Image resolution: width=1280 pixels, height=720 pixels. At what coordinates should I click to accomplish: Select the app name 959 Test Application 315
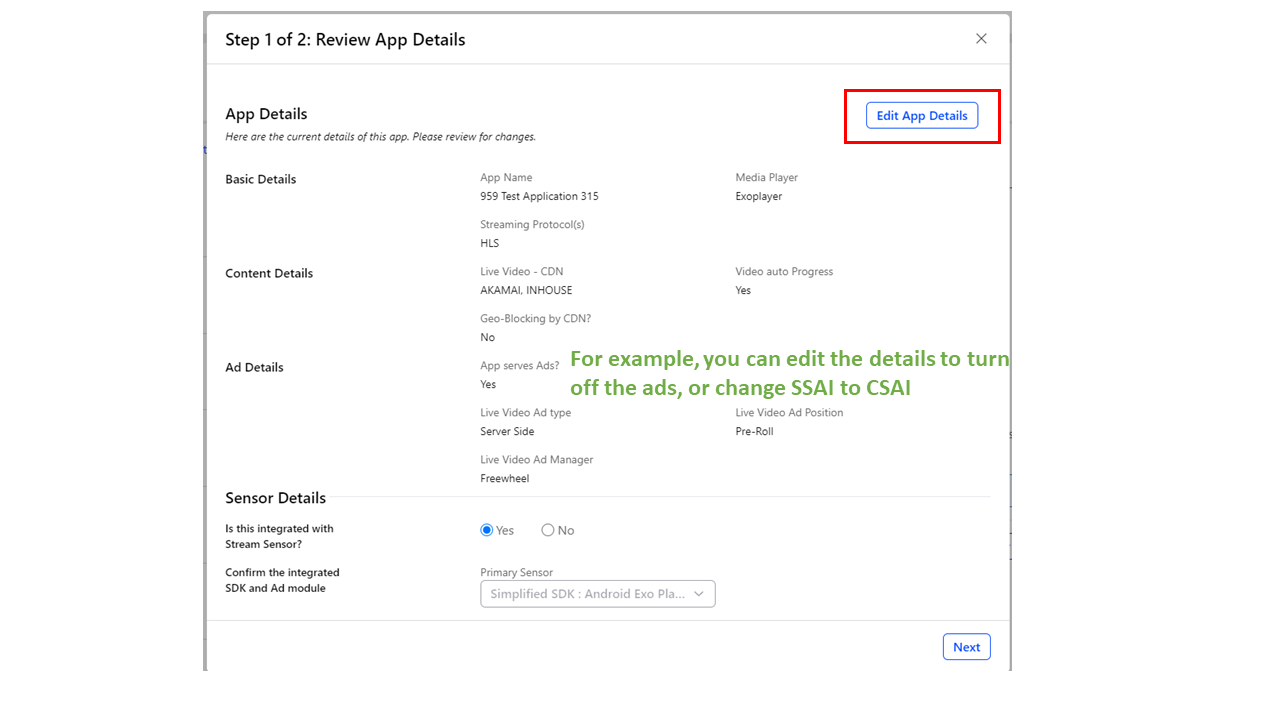click(x=539, y=196)
